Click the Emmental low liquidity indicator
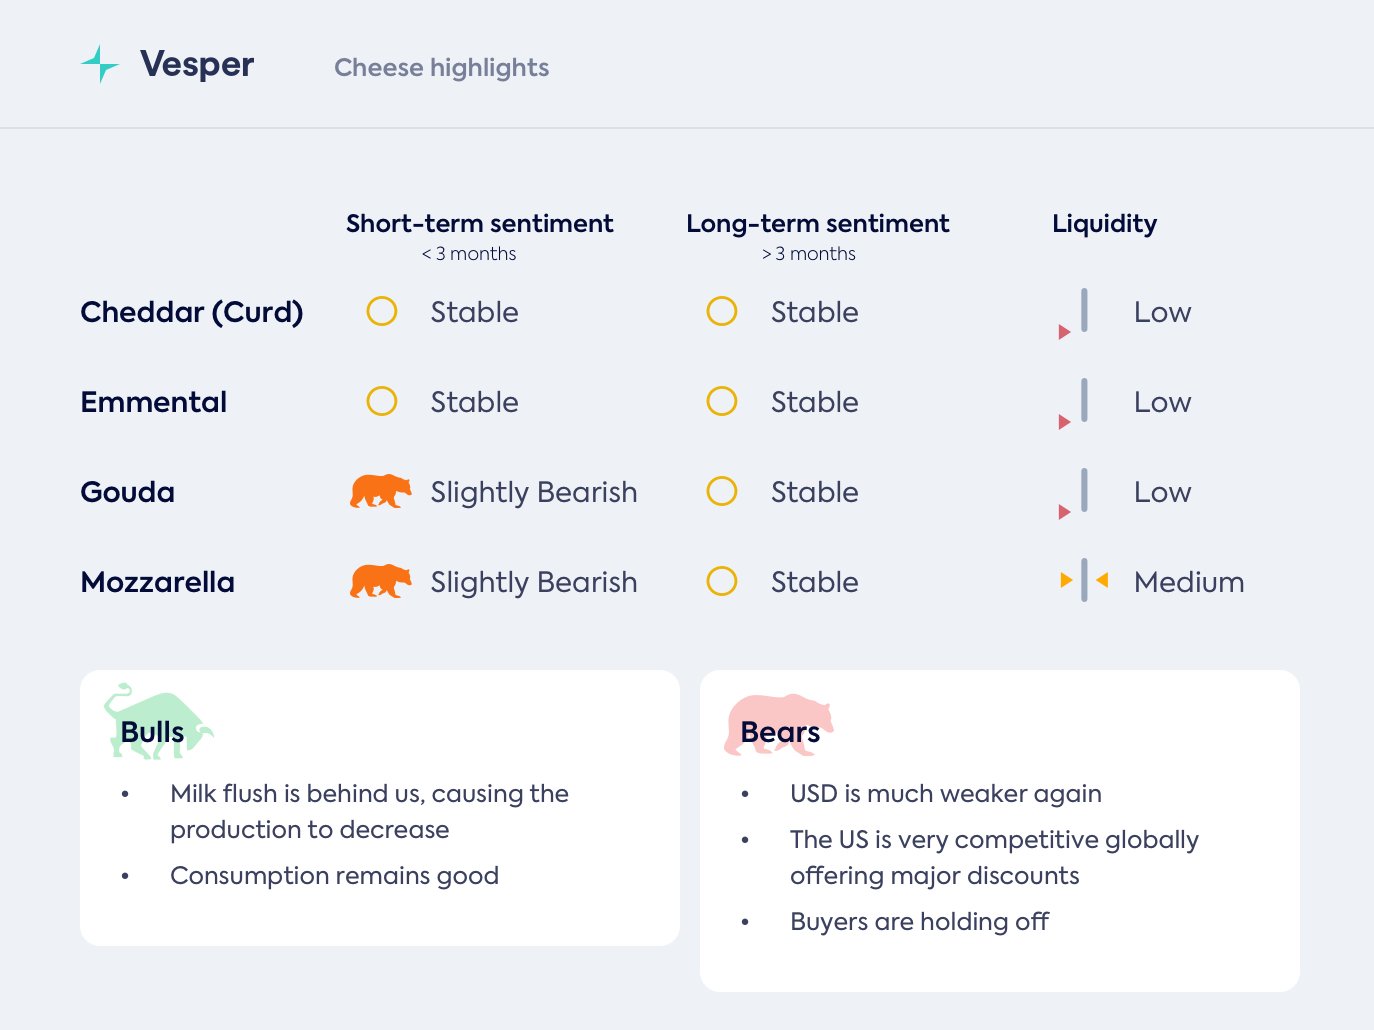 [1075, 403]
